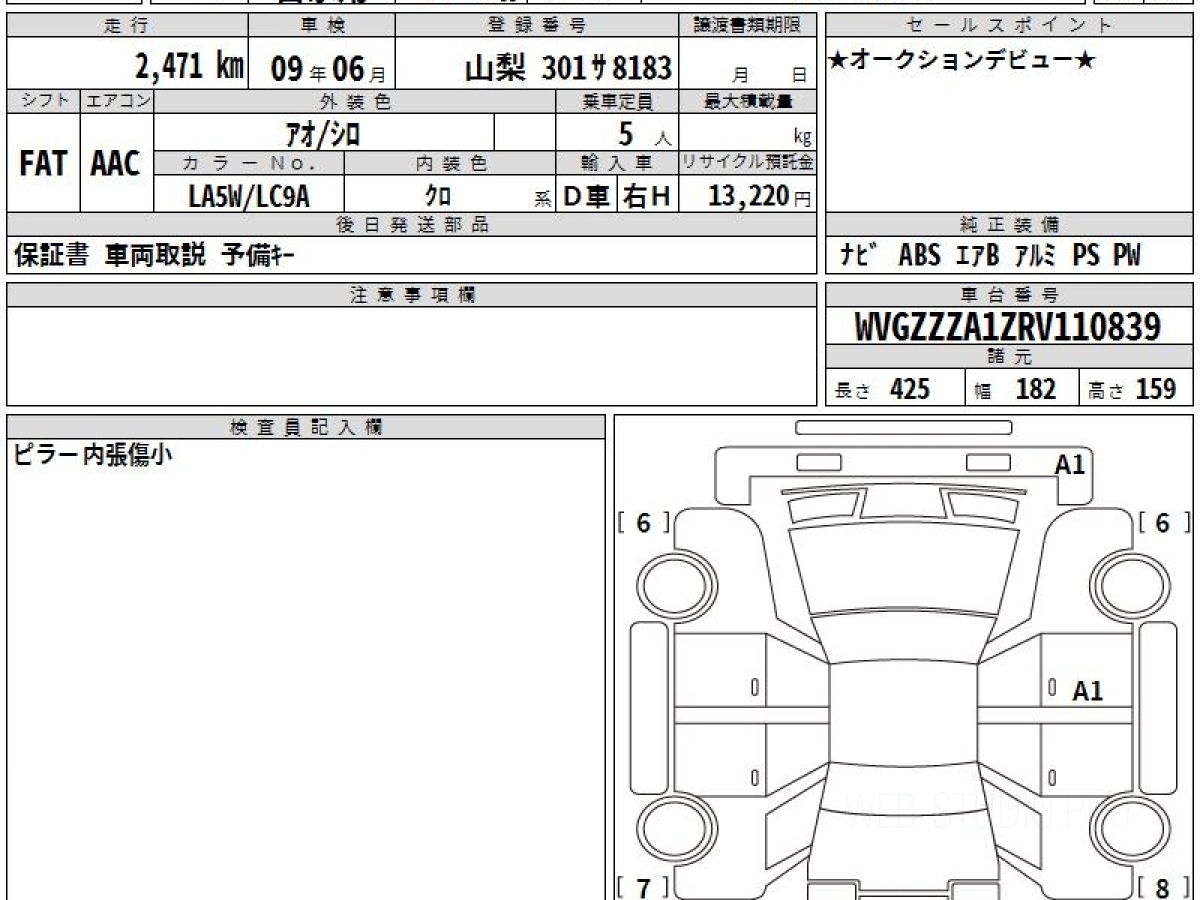Select the 右H steering value
The width and height of the screenshot is (1200, 900).
(x=647, y=197)
